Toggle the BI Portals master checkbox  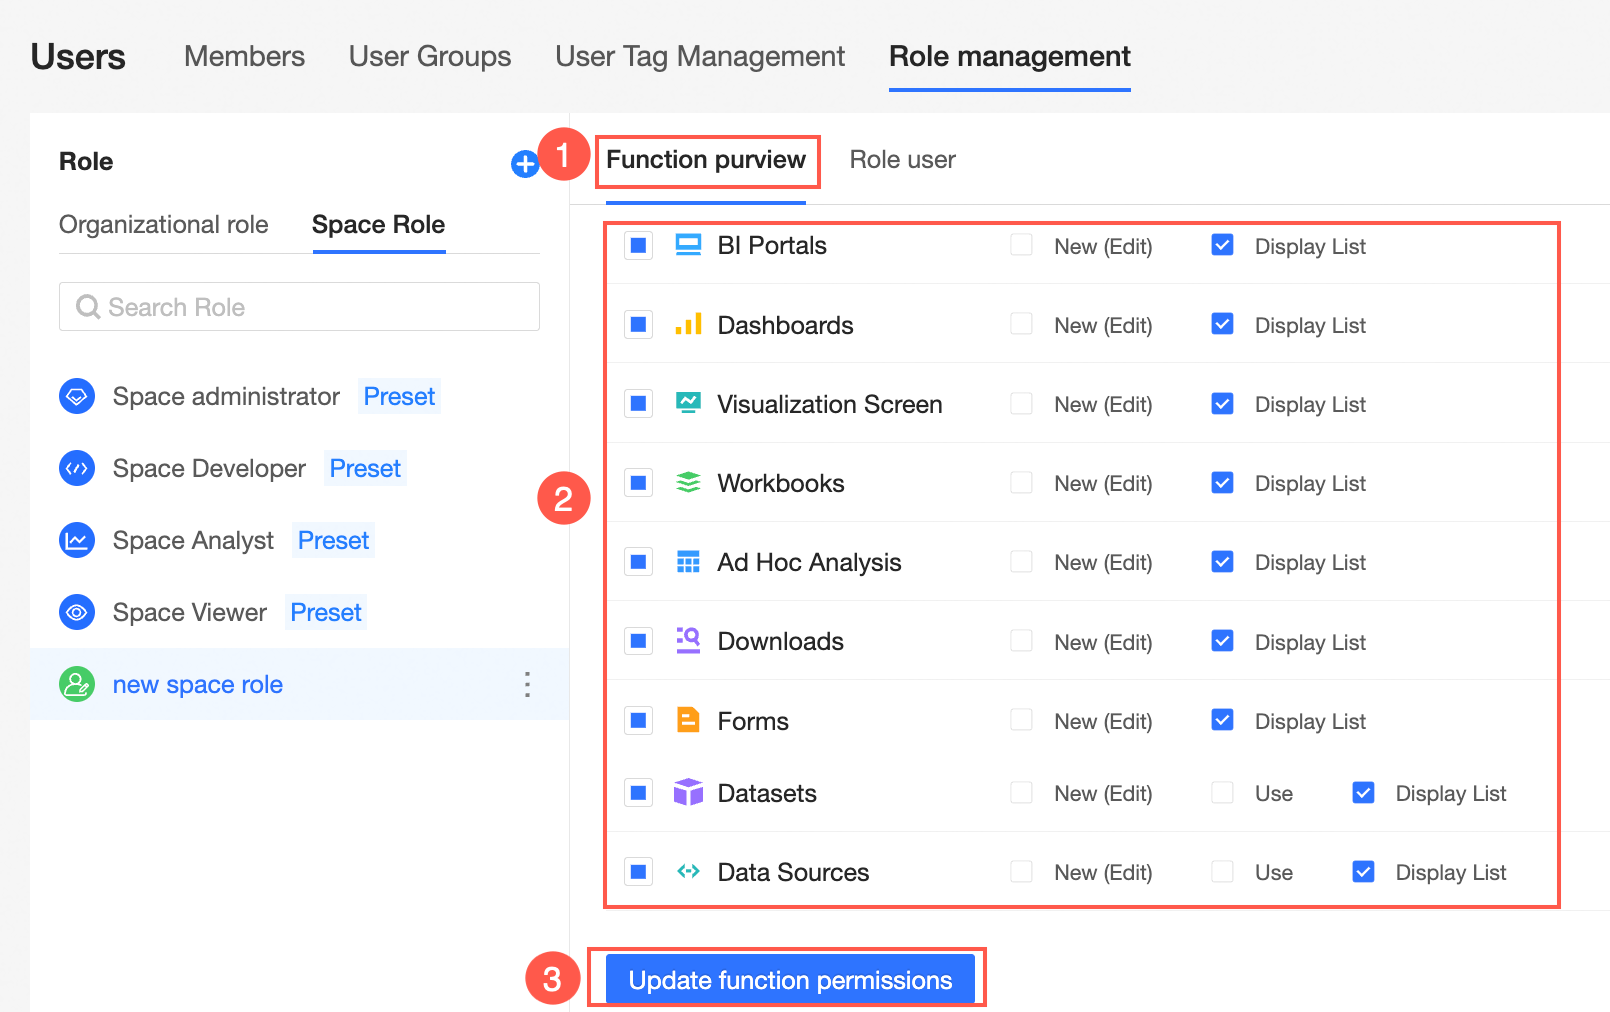pyautogui.click(x=638, y=245)
